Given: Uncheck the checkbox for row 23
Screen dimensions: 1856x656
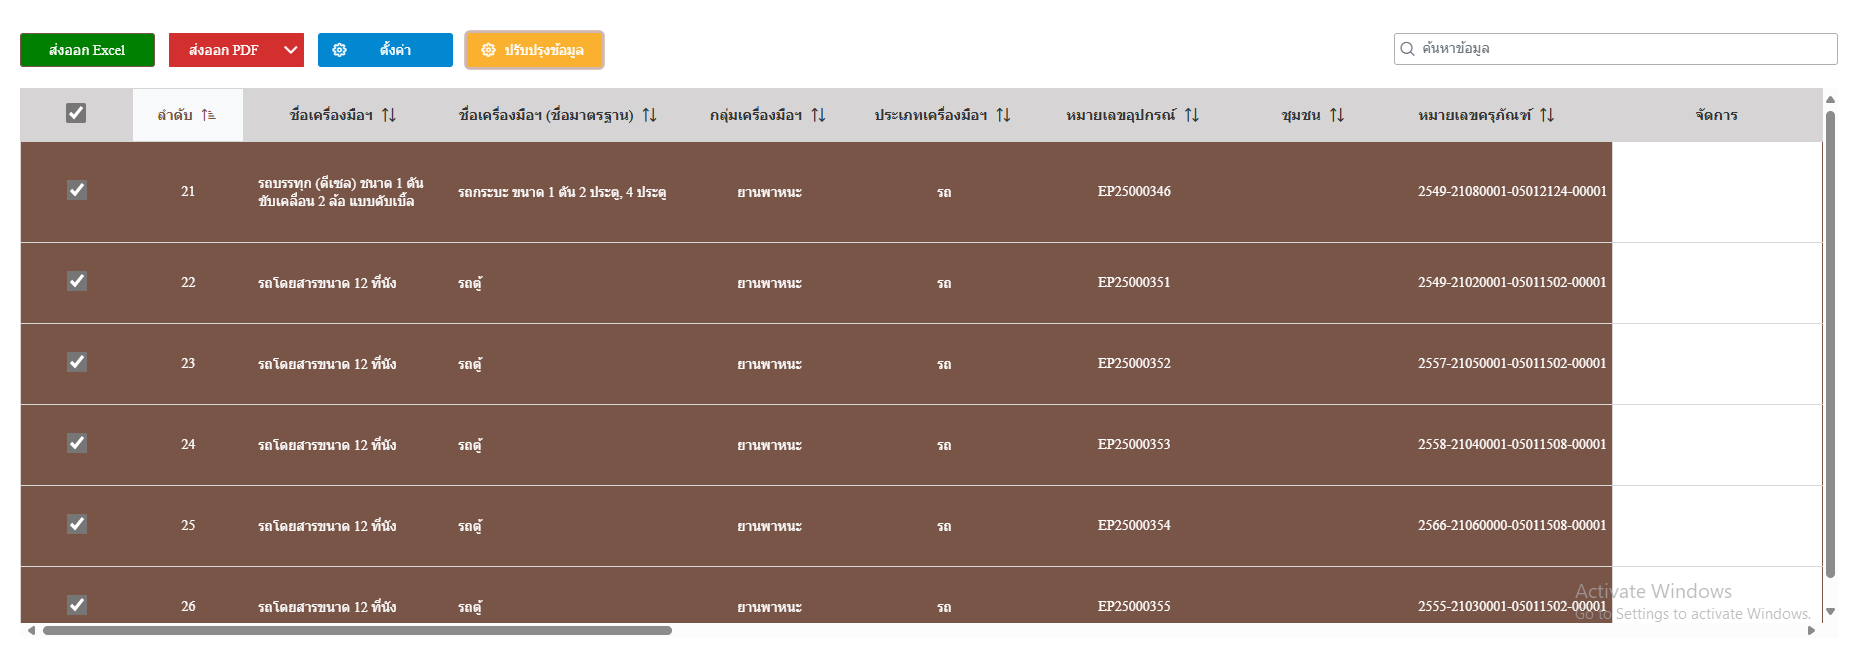Looking at the screenshot, I should click(x=76, y=362).
